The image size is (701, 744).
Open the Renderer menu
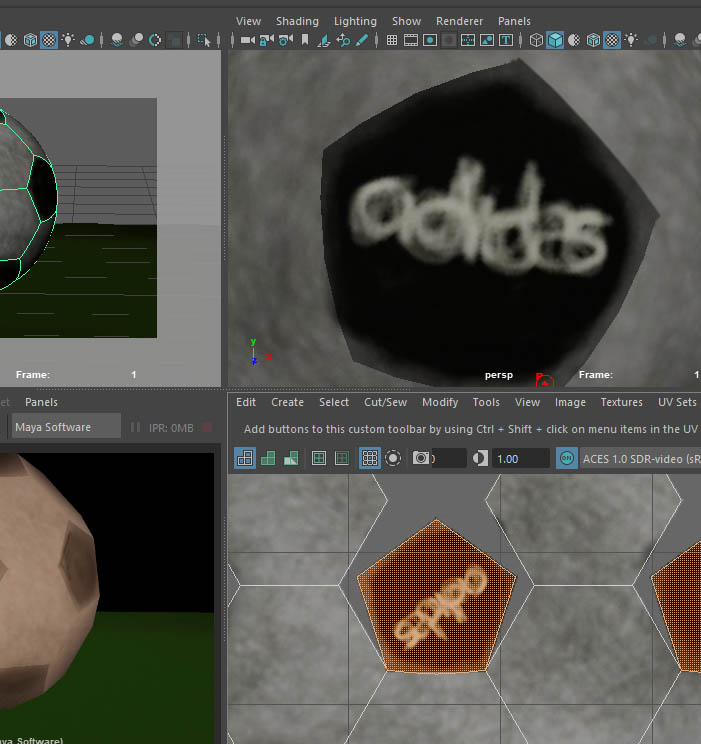click(459, 21)
